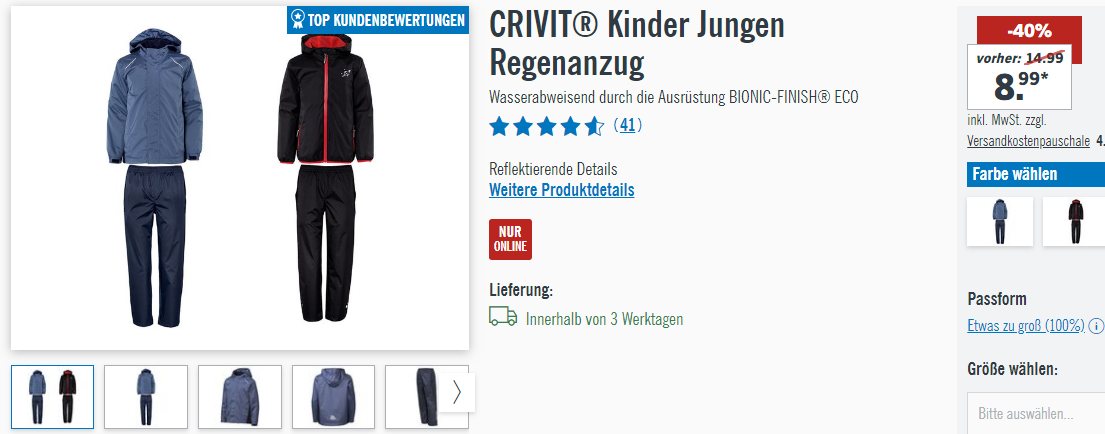Open the 41 reviews link
Image resolution: width=1105 pixels, height=434 pixels.
pyautogui.click(x=628, y=125)
